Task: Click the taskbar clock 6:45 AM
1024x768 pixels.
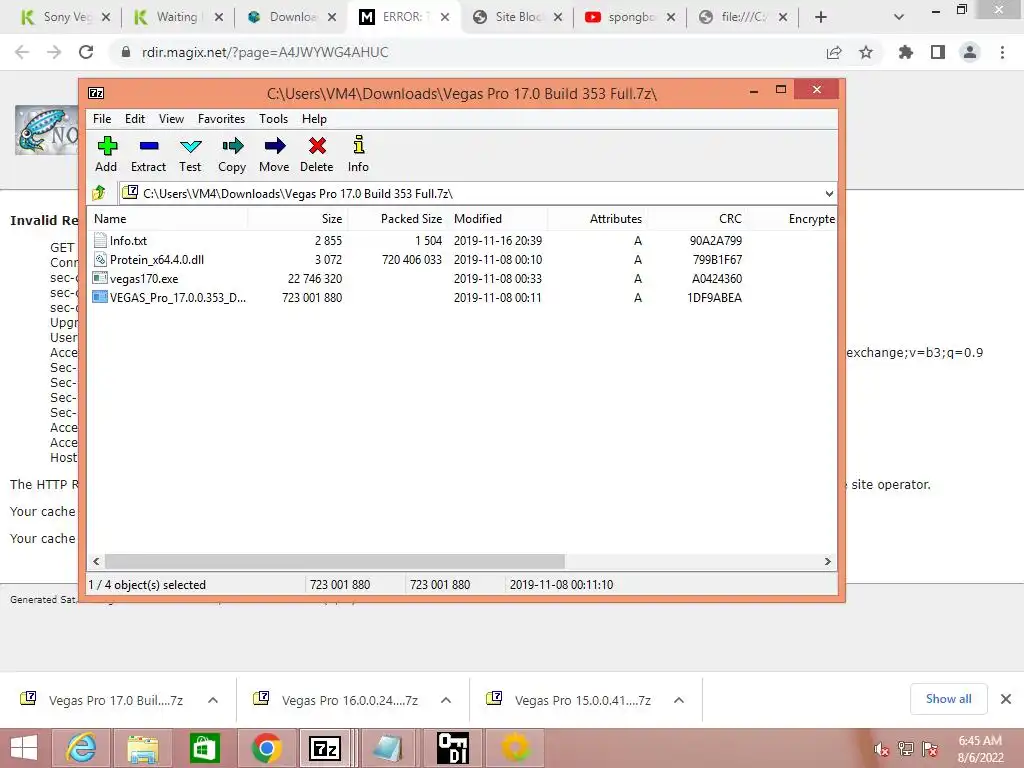Action: point(980,741)
